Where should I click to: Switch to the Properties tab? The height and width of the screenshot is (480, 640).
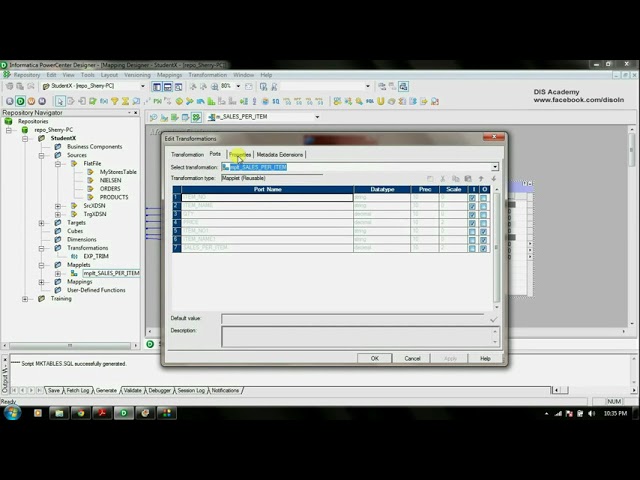(240, 155)
